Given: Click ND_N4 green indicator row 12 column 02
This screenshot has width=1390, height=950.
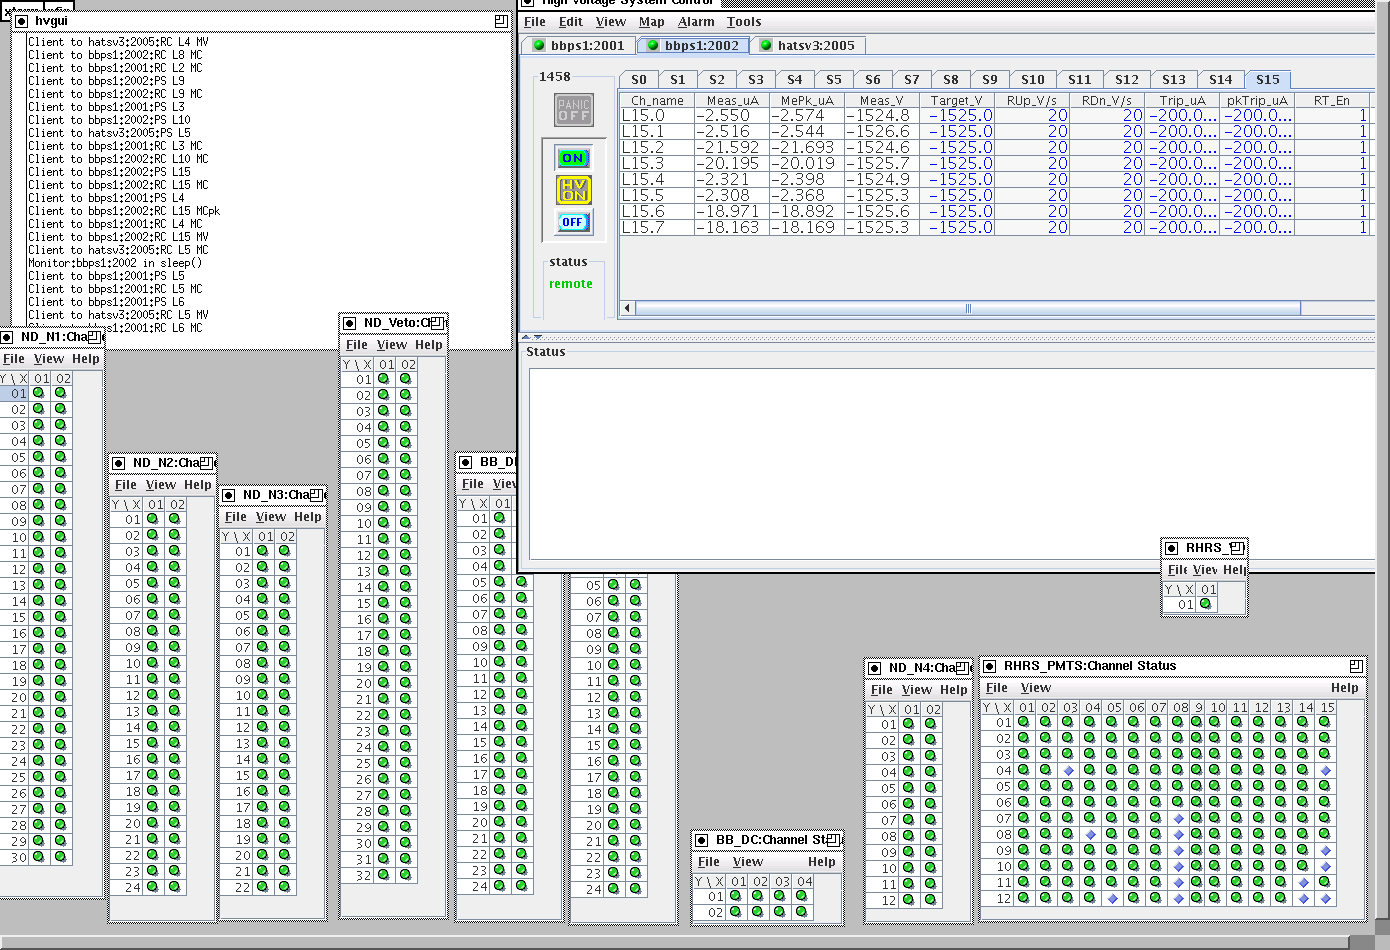Looking at the screenshot, I should [930, 899].
